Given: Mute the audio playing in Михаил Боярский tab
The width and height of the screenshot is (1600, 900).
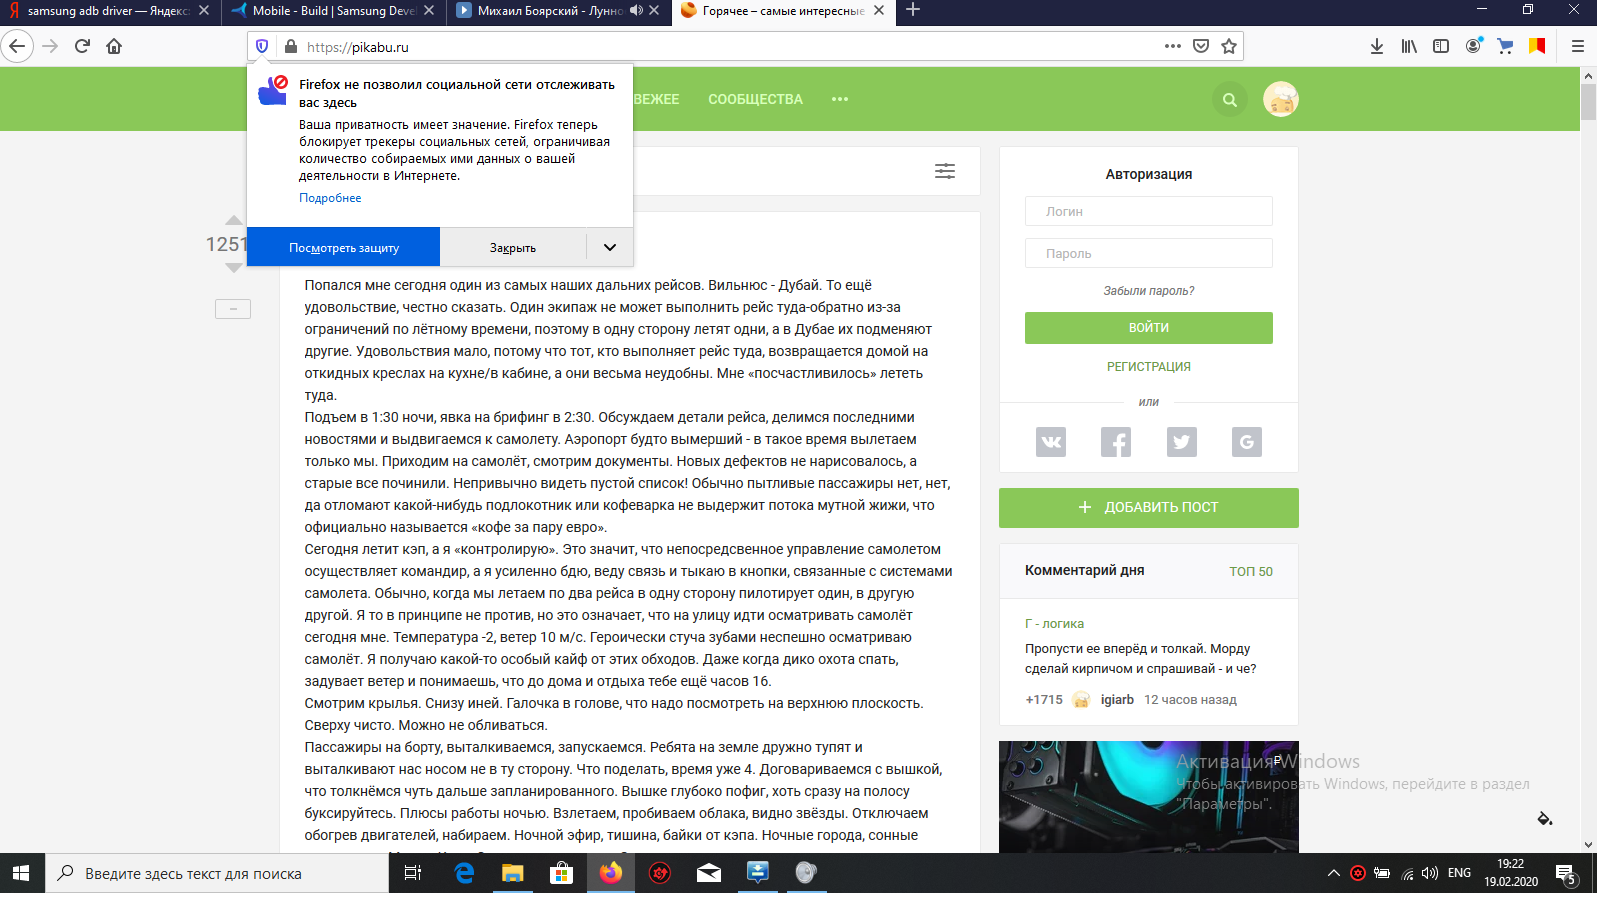Looking at the screenshot, I should (x=636, y=11).
